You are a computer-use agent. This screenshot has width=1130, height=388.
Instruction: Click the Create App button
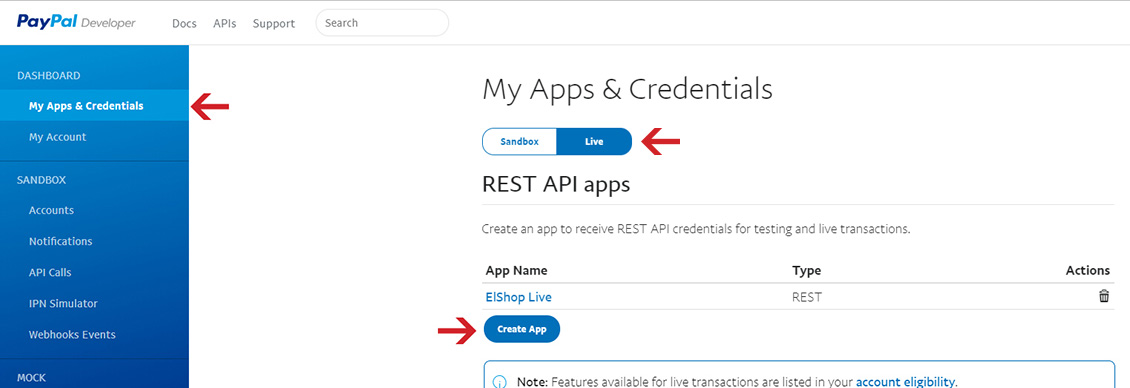coord(522,329)
